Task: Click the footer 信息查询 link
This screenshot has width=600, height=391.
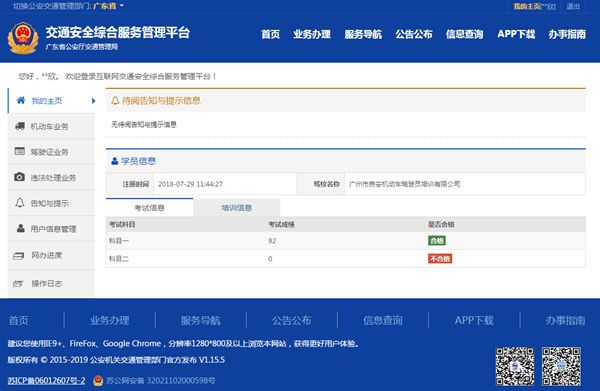Action: 383,320
